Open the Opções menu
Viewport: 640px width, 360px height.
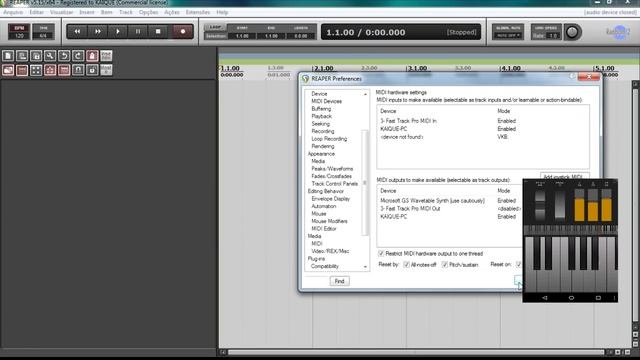[x=148, y=12]
